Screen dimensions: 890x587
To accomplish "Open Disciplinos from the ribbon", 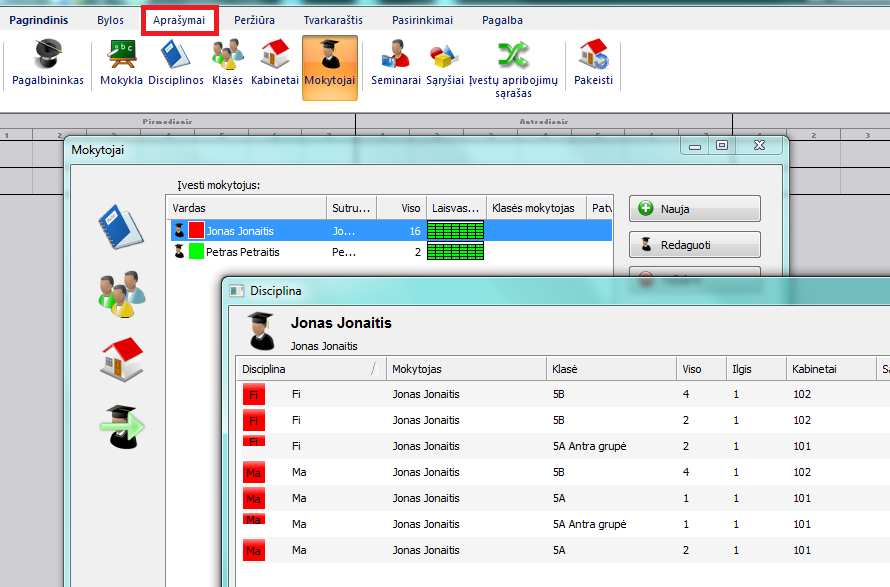I will [x=176, y=62].
